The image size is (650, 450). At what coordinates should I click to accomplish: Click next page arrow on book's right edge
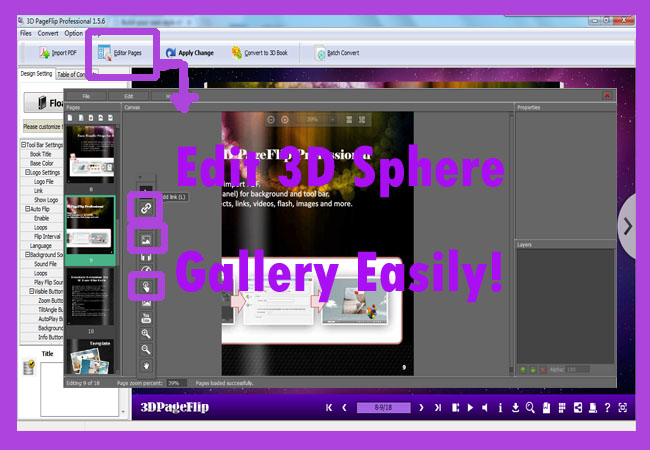coord(628,227)
